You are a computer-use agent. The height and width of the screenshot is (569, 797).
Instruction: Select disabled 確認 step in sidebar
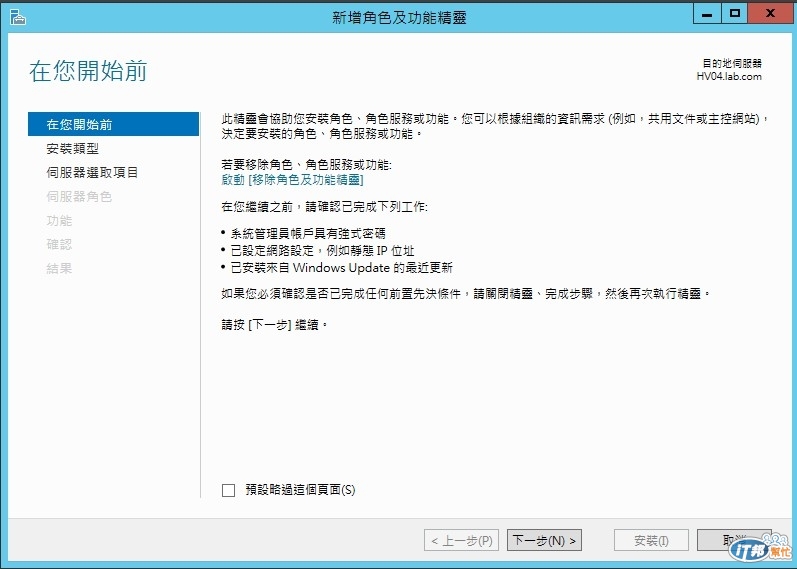click(59, 244)
